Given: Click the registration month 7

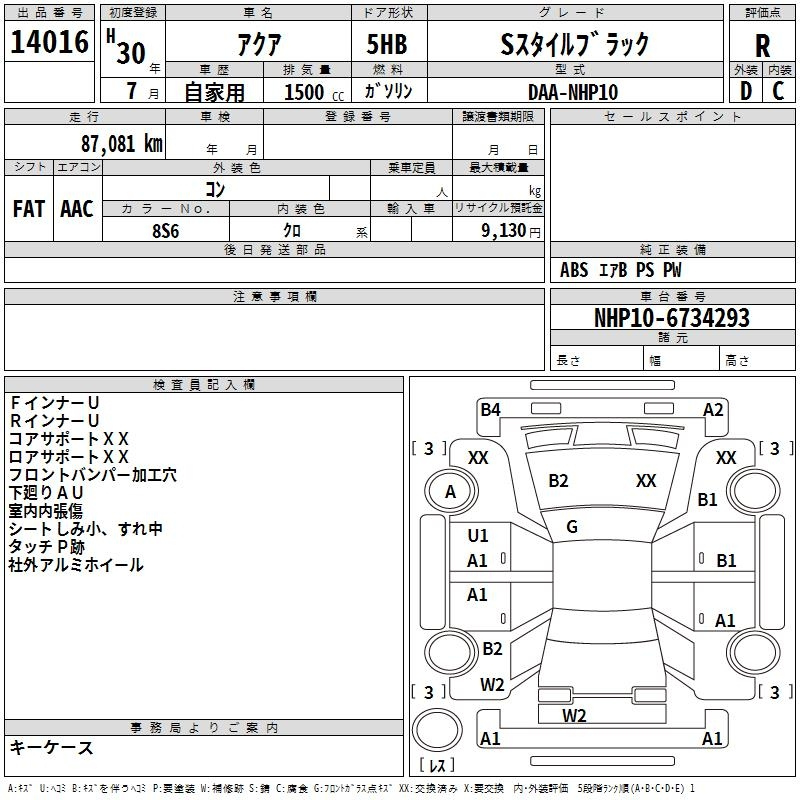Looking at the screenshot, I should tap(132, 91).
